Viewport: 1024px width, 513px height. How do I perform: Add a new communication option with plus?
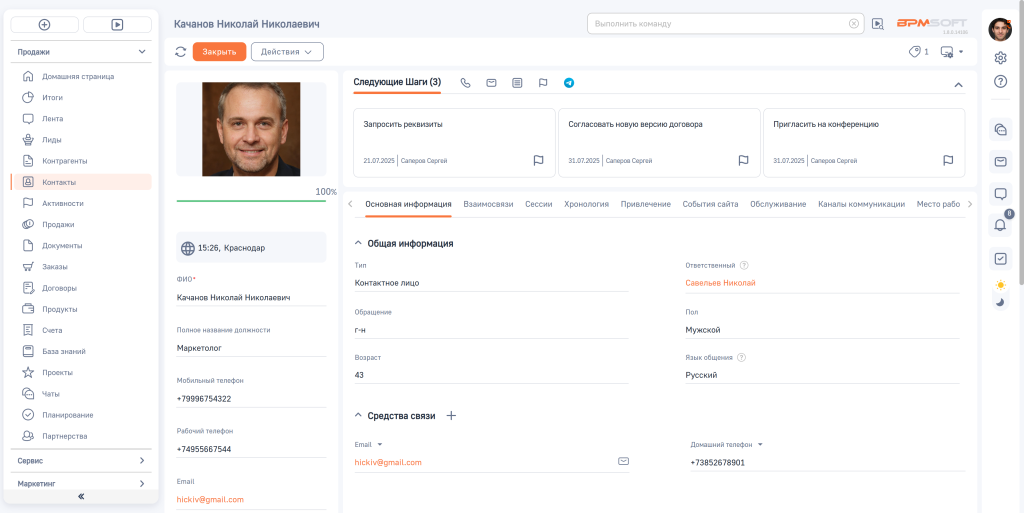click(451, 416)
